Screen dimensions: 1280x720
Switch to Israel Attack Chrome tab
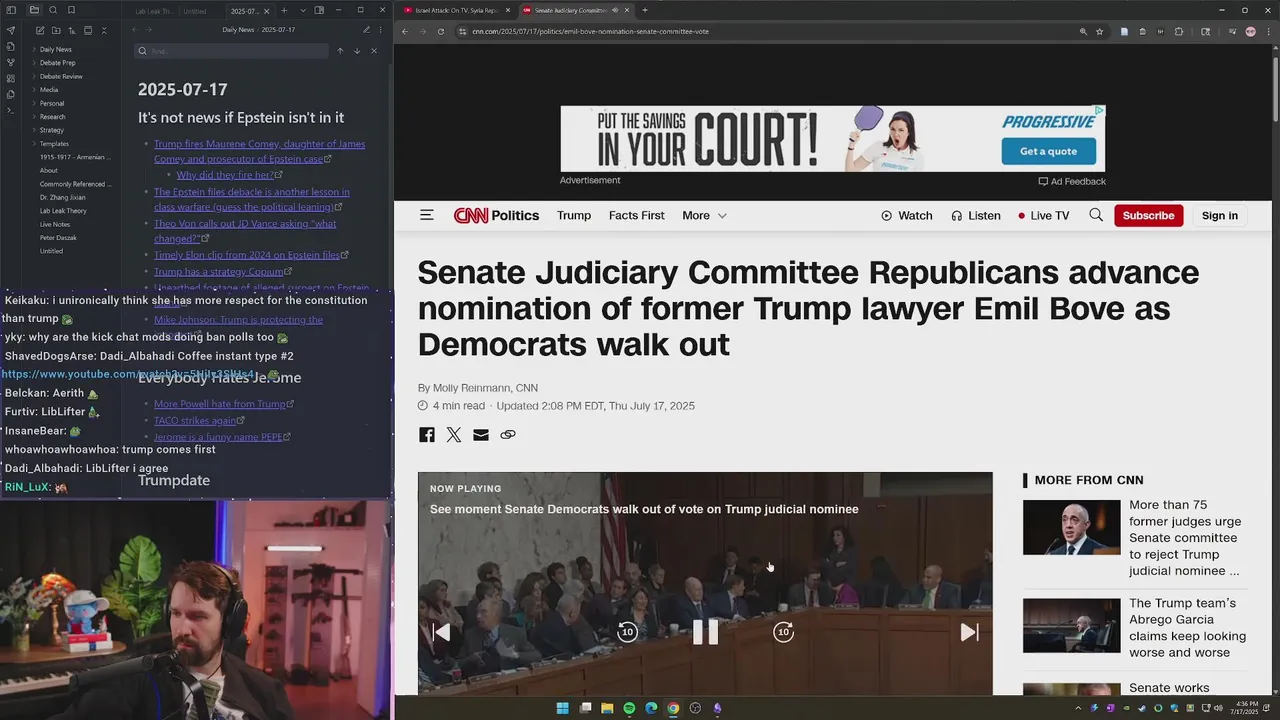click(x=455, y=10)
